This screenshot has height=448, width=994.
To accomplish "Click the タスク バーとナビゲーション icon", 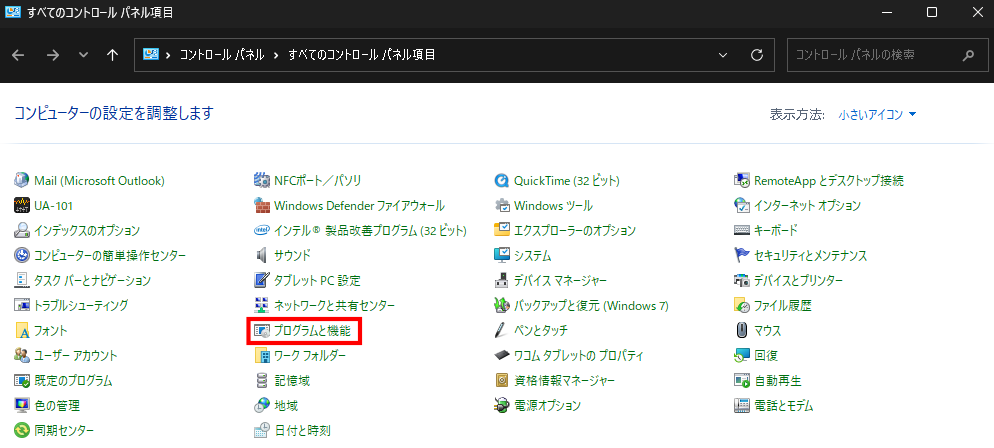I will pos(22,280).
